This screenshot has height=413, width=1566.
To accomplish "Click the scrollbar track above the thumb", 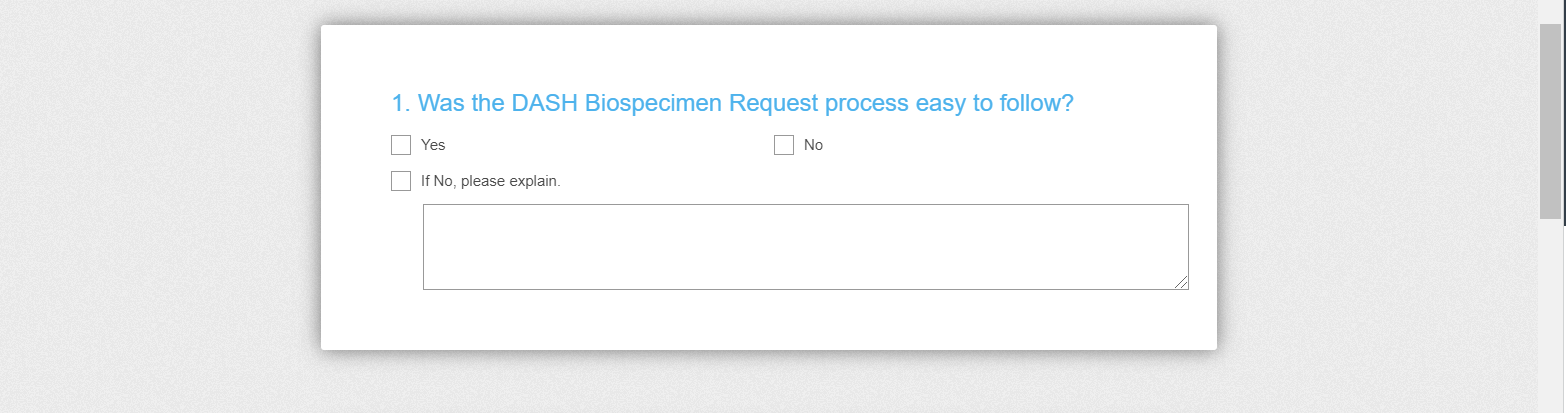I will tap(1550, 10).
